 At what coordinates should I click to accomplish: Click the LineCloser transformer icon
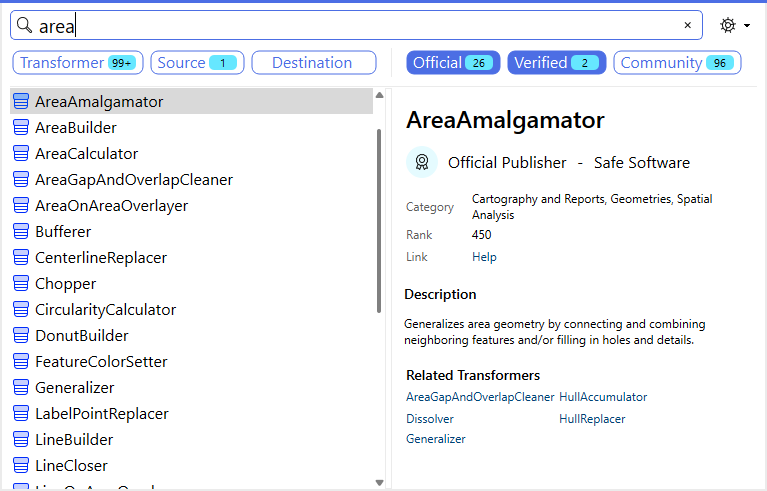21,466
